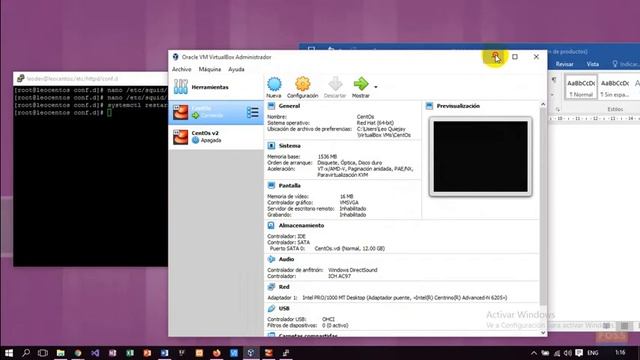Click VirtualBox cube icon in taskbar
The height and width of the screenshot is (360, 640).
[251, 353]
